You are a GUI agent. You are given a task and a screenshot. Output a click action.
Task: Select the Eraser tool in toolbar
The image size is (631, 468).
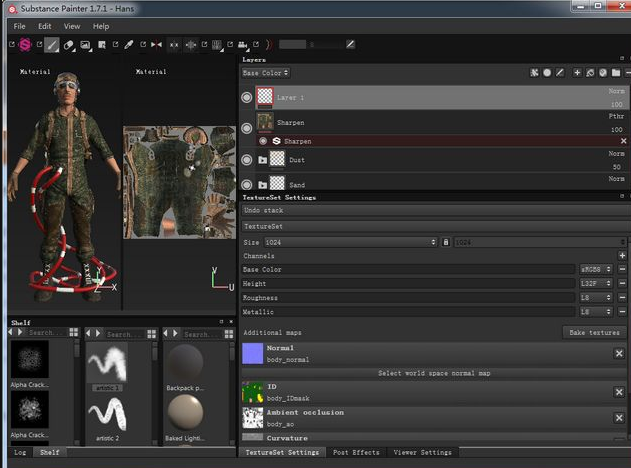coord(68,45)
